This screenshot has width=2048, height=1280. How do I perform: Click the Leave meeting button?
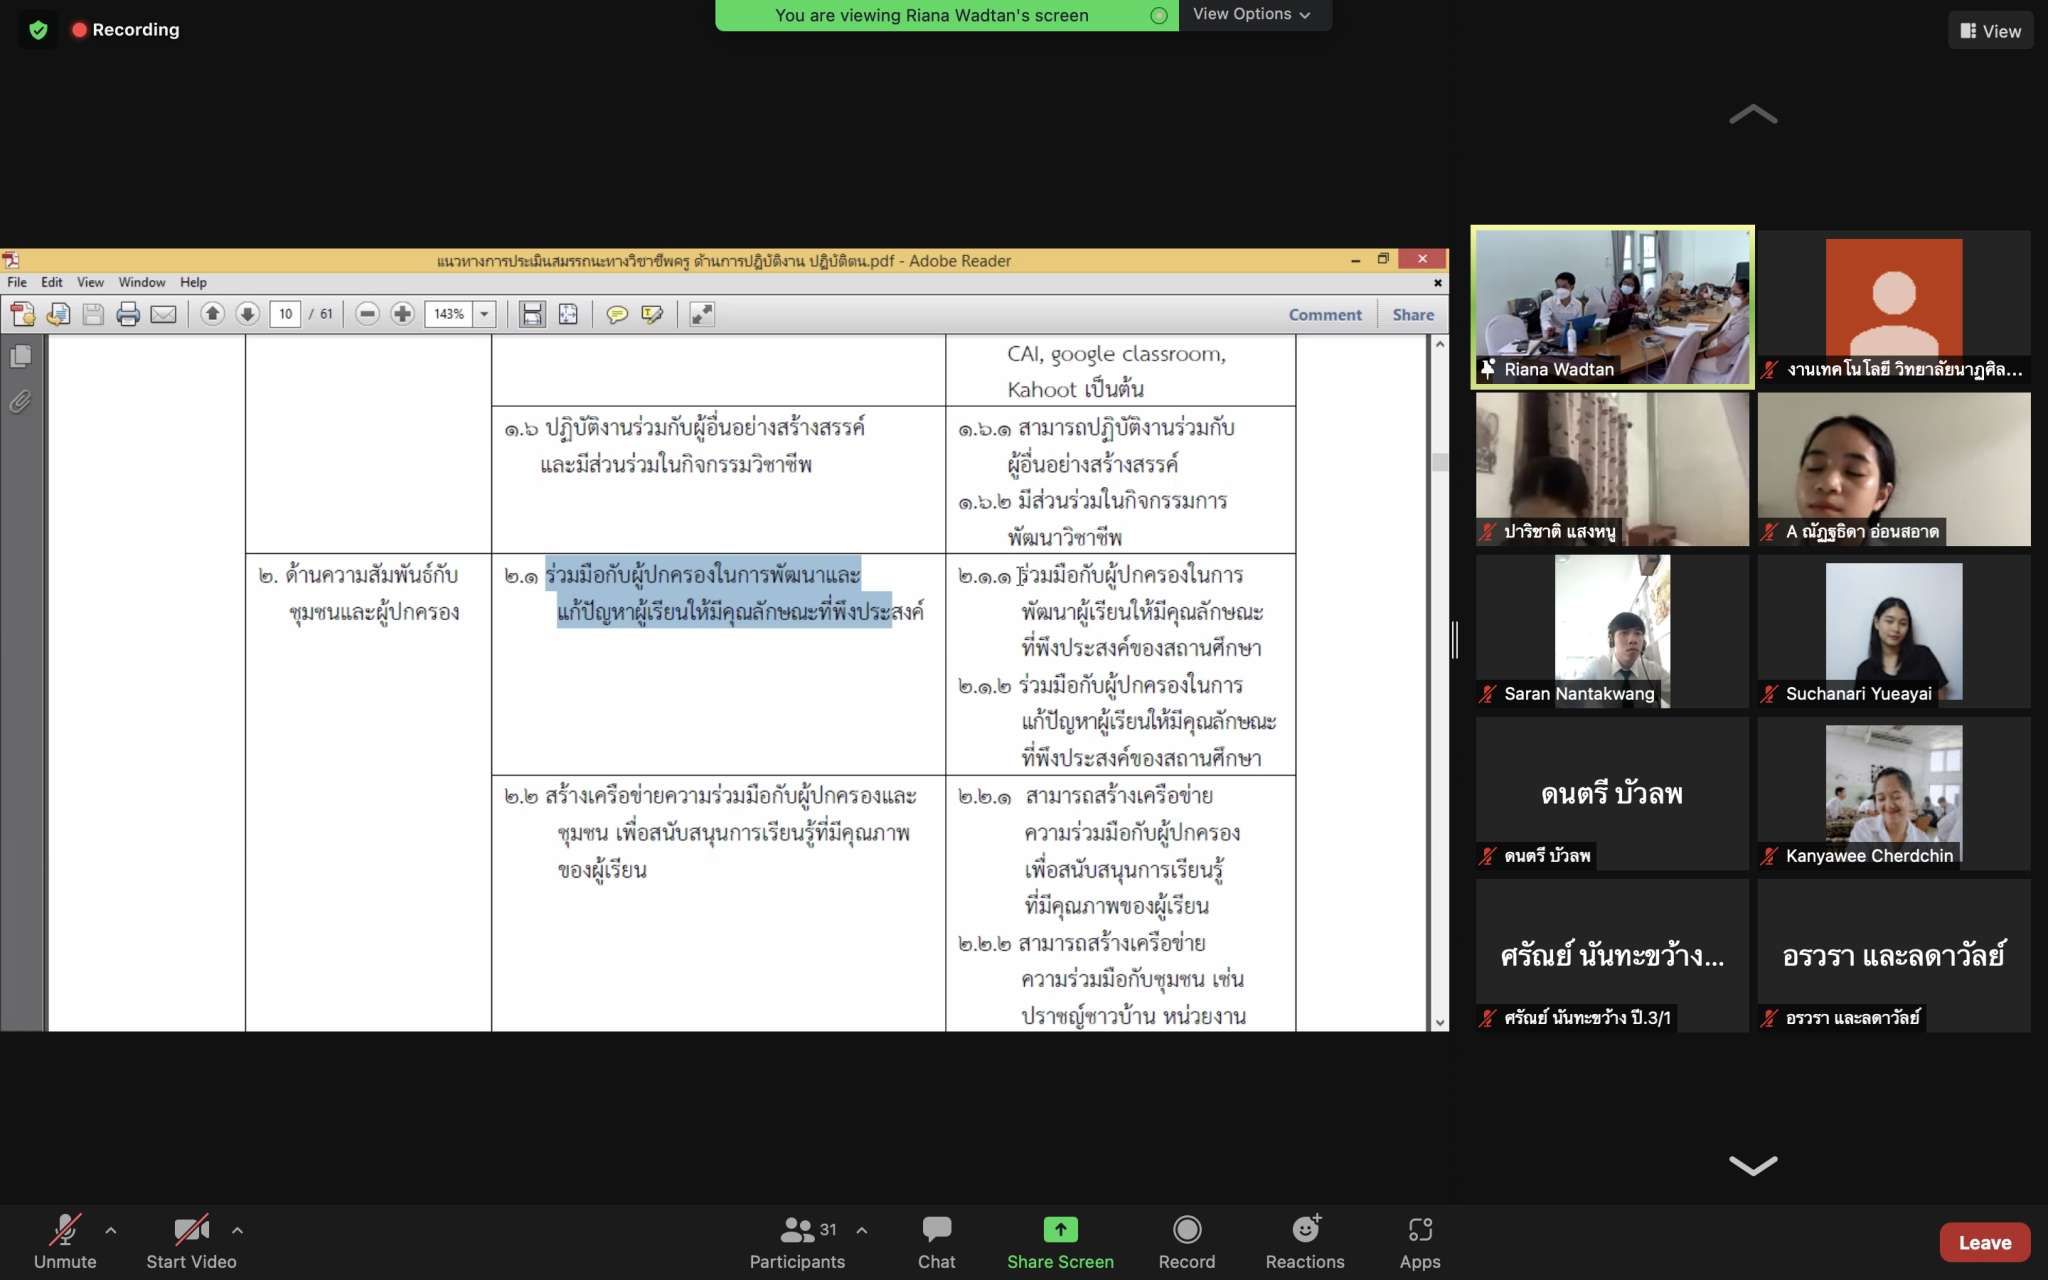[1984, 1242]
